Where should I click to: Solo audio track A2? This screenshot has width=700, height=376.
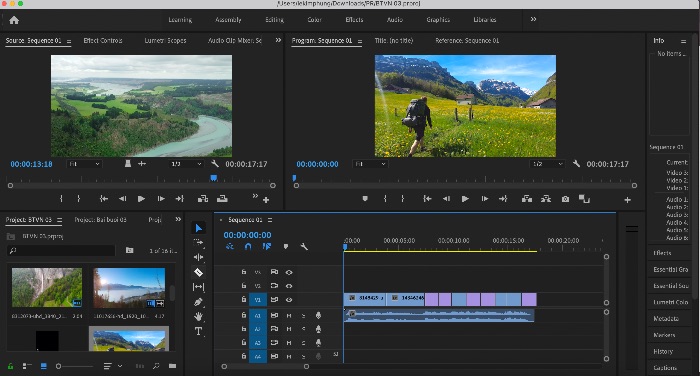point(304,329)
